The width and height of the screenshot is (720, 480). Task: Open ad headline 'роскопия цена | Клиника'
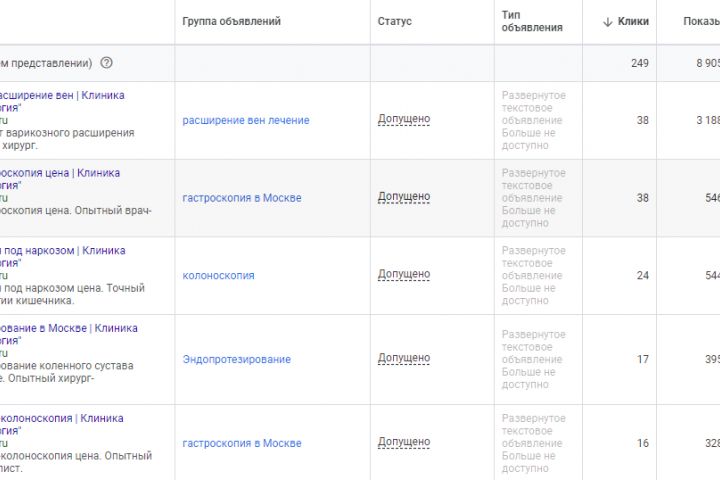pyautogui.click(x=62, y=173)
